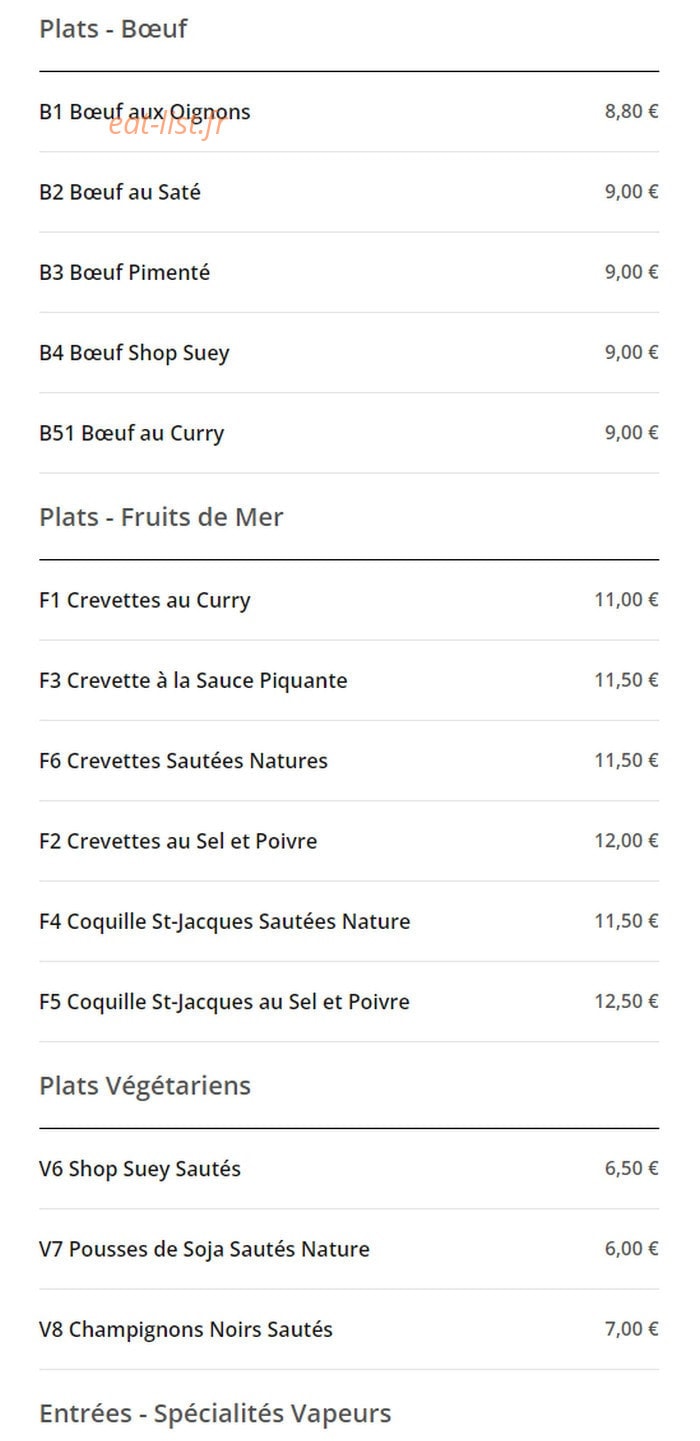700x1441 pixels.
Task: Open B51 Bœuf au Curry item
Action: coord(349,433)
